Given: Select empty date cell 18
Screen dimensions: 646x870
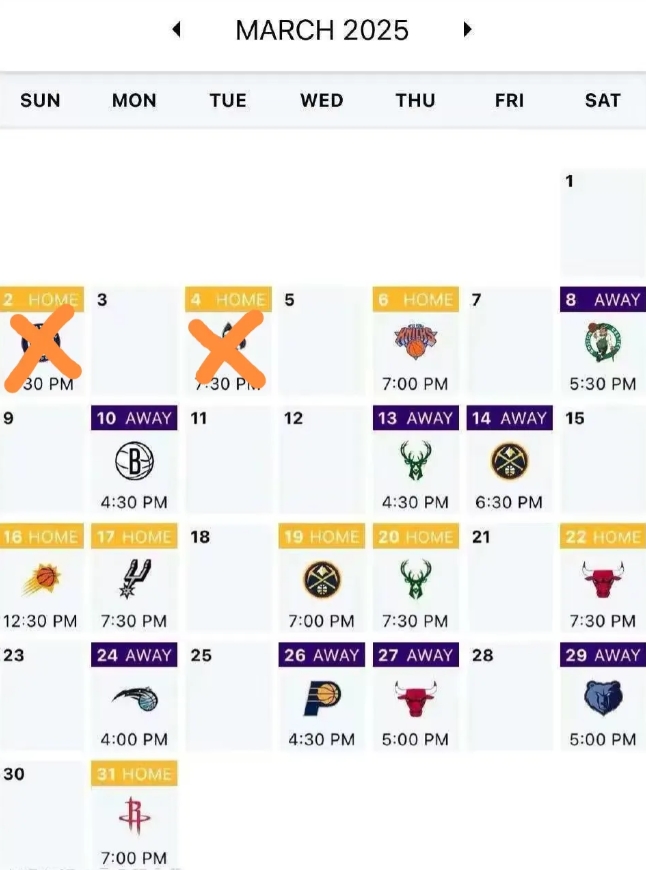Looking at the screenshot, I should (228, 578).
